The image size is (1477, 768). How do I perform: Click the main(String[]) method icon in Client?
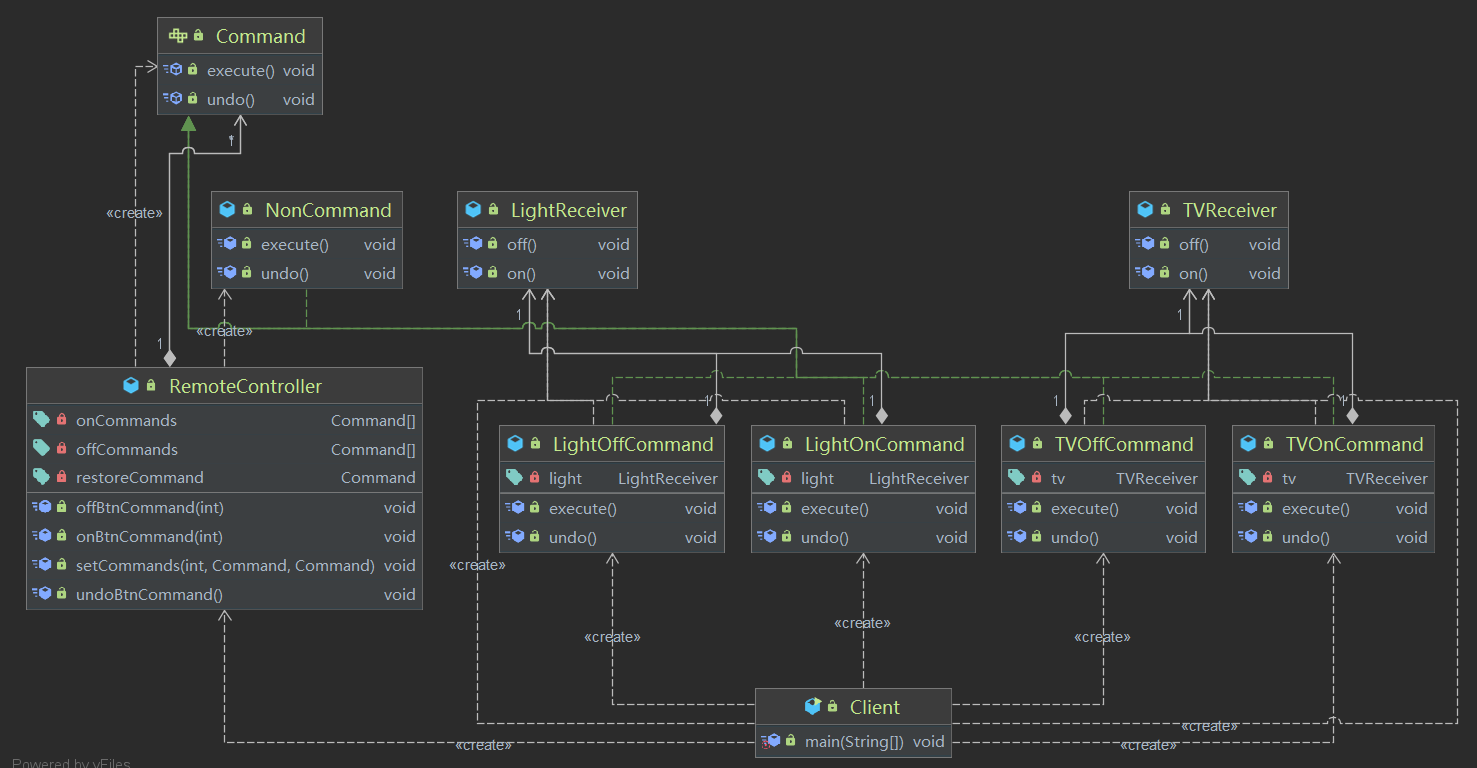coord(770,741)
